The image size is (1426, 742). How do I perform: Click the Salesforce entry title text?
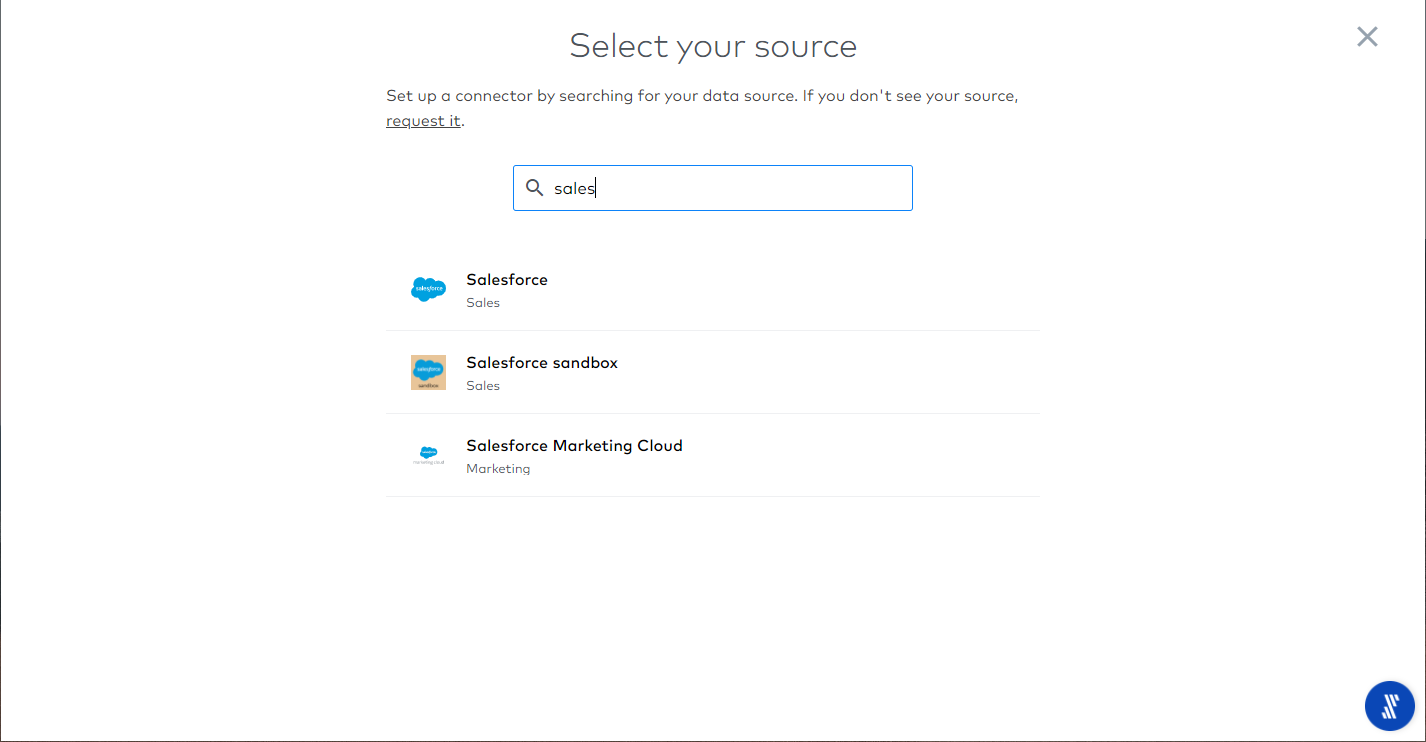click(x=506, y=280)
